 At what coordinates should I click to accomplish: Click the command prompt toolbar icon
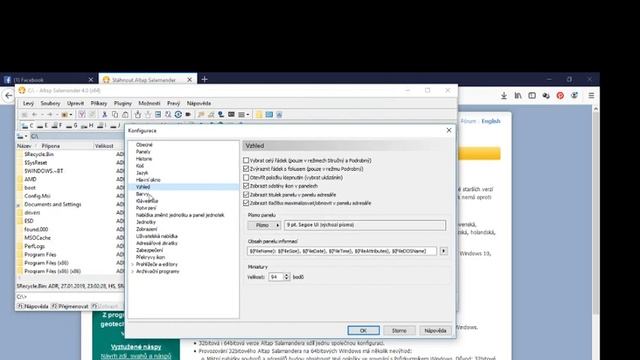pos(231,115)
